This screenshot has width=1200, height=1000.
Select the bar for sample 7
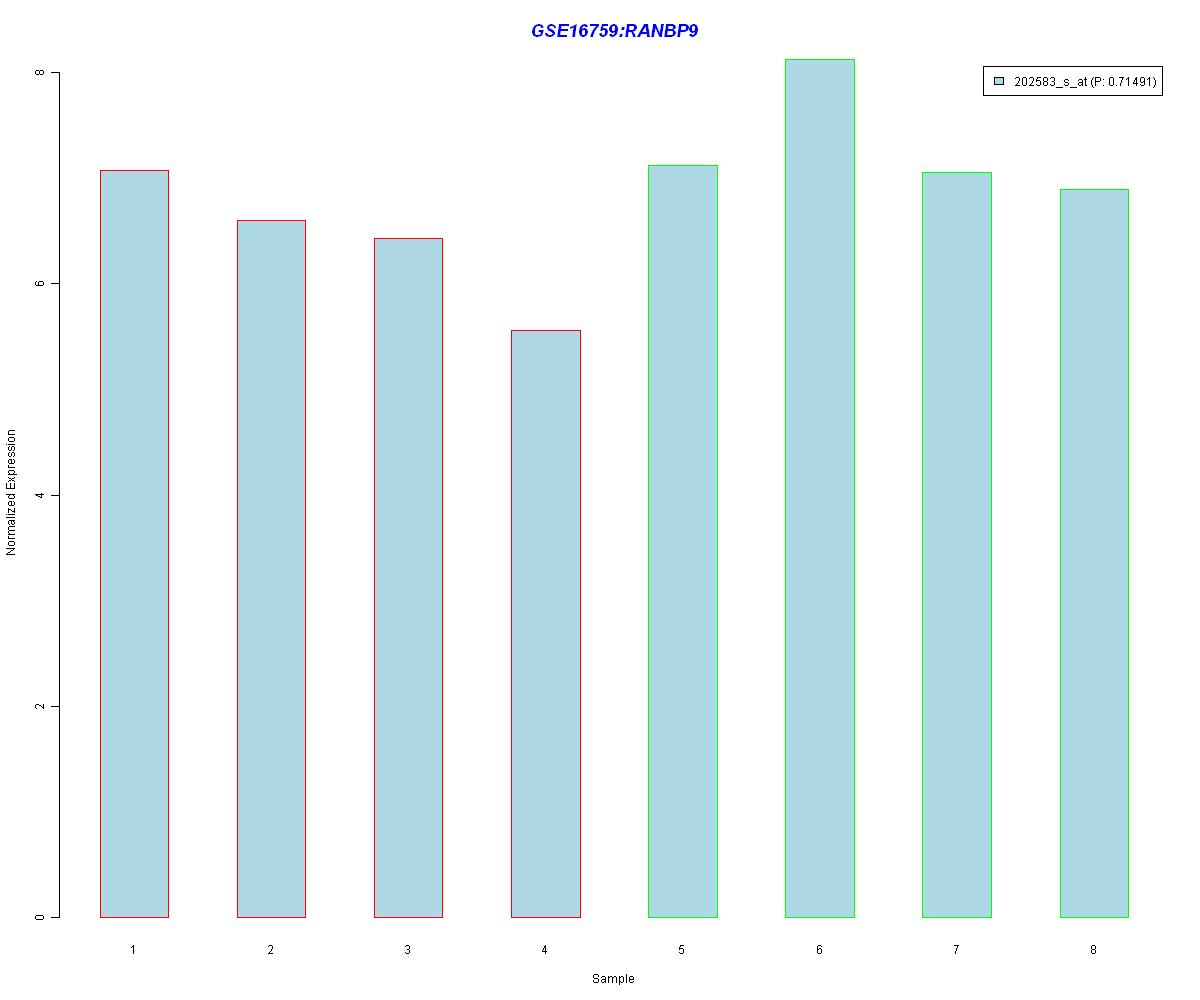(957, 545)
